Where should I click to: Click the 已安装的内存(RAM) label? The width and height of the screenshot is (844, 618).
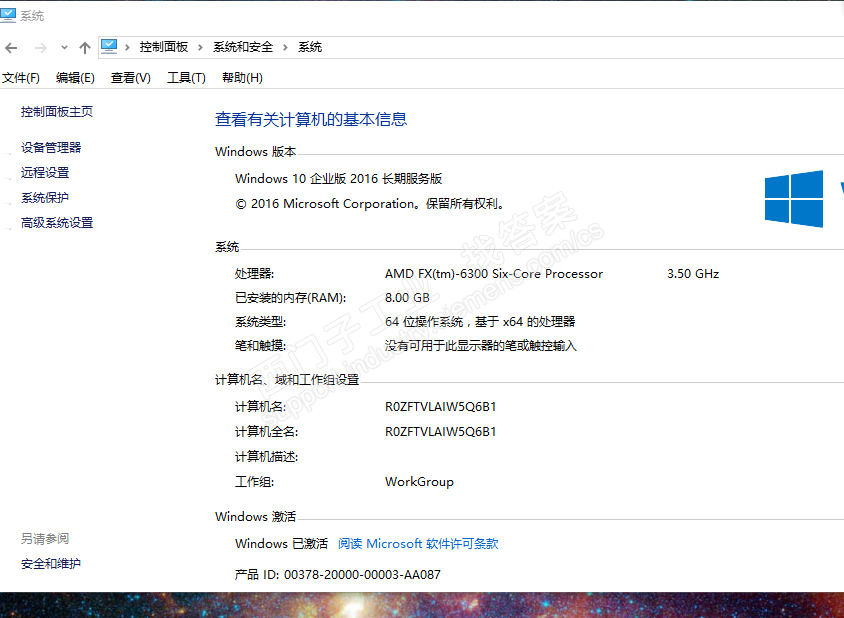pos(291,298)
